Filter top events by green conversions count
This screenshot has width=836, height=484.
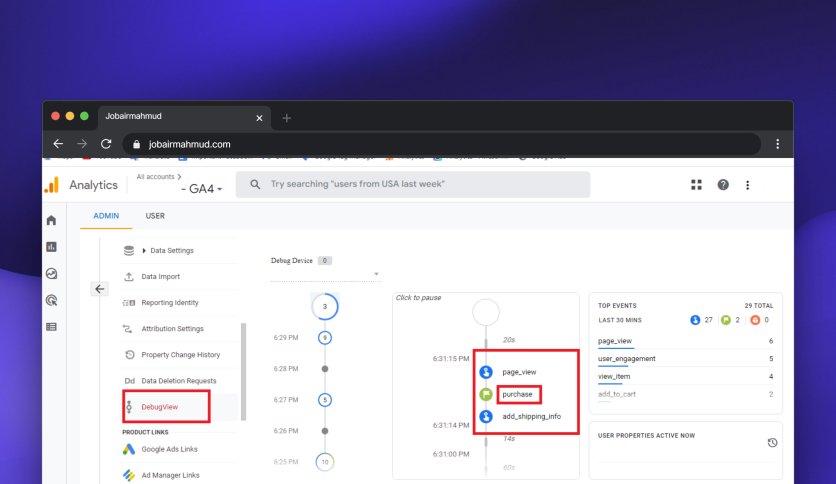pyautogui.click(x=730, y=320)
